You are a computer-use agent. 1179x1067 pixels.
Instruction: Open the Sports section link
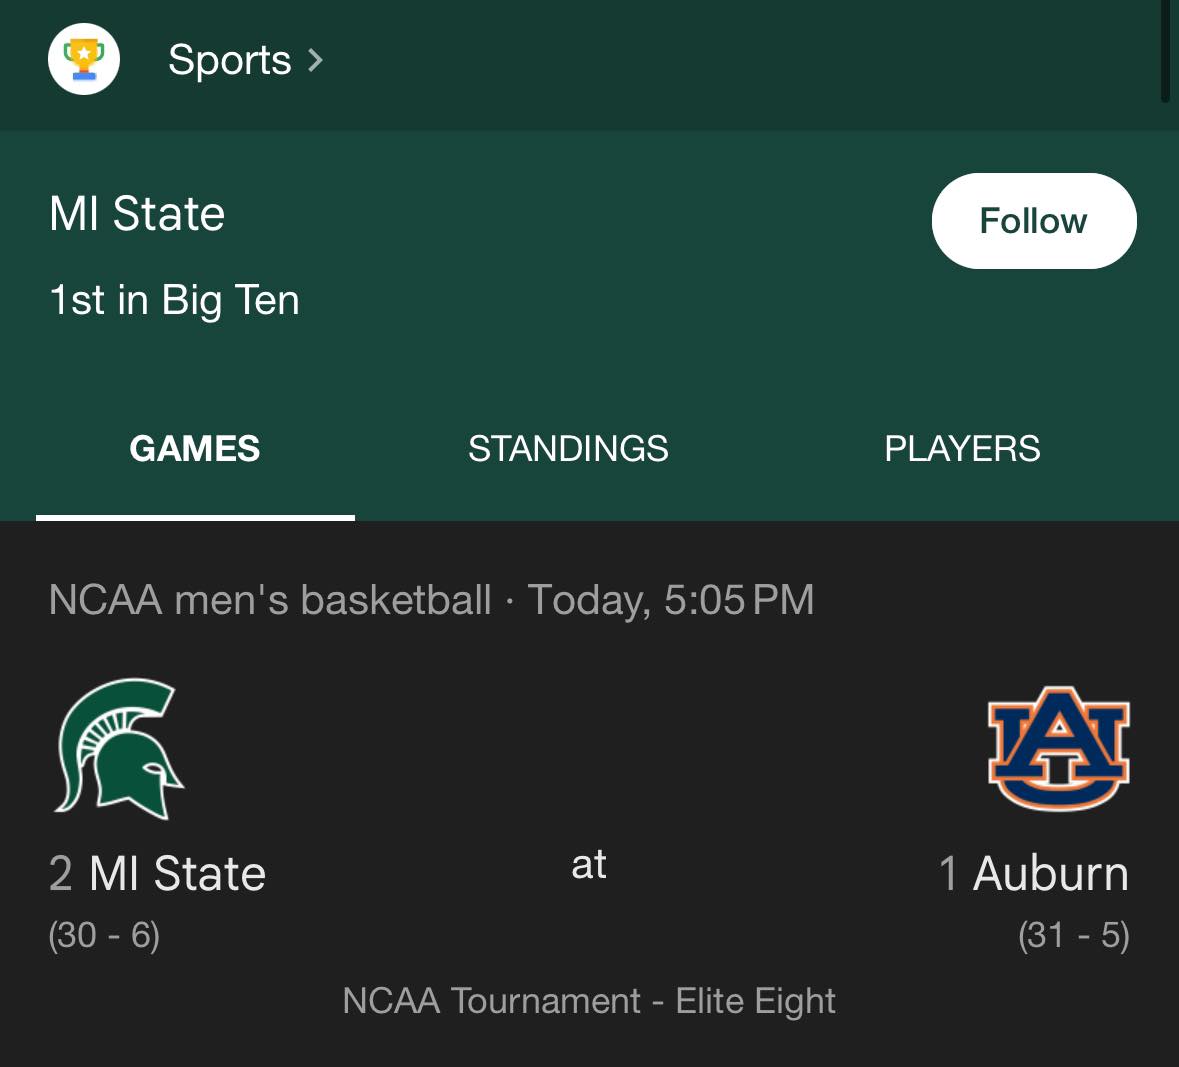click(x=229, y=60)
